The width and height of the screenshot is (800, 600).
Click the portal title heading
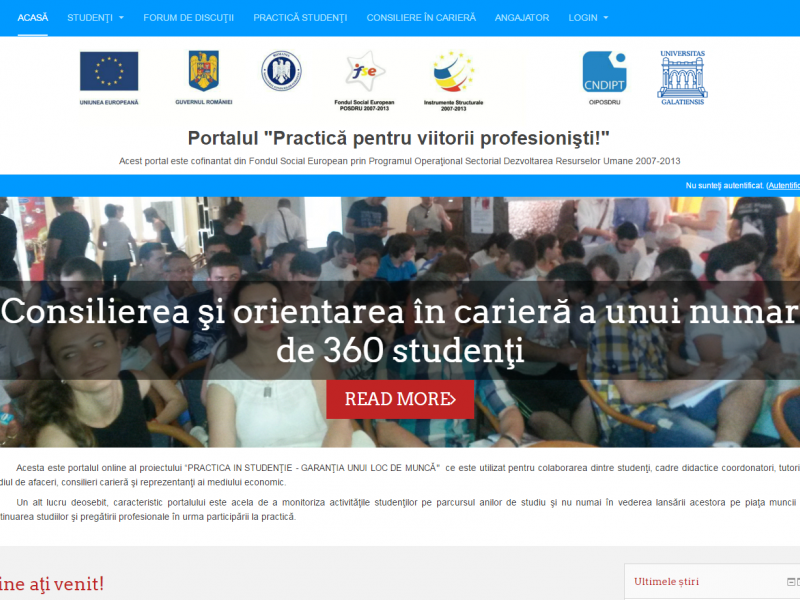pyautogui.click(x=399, y=138)
